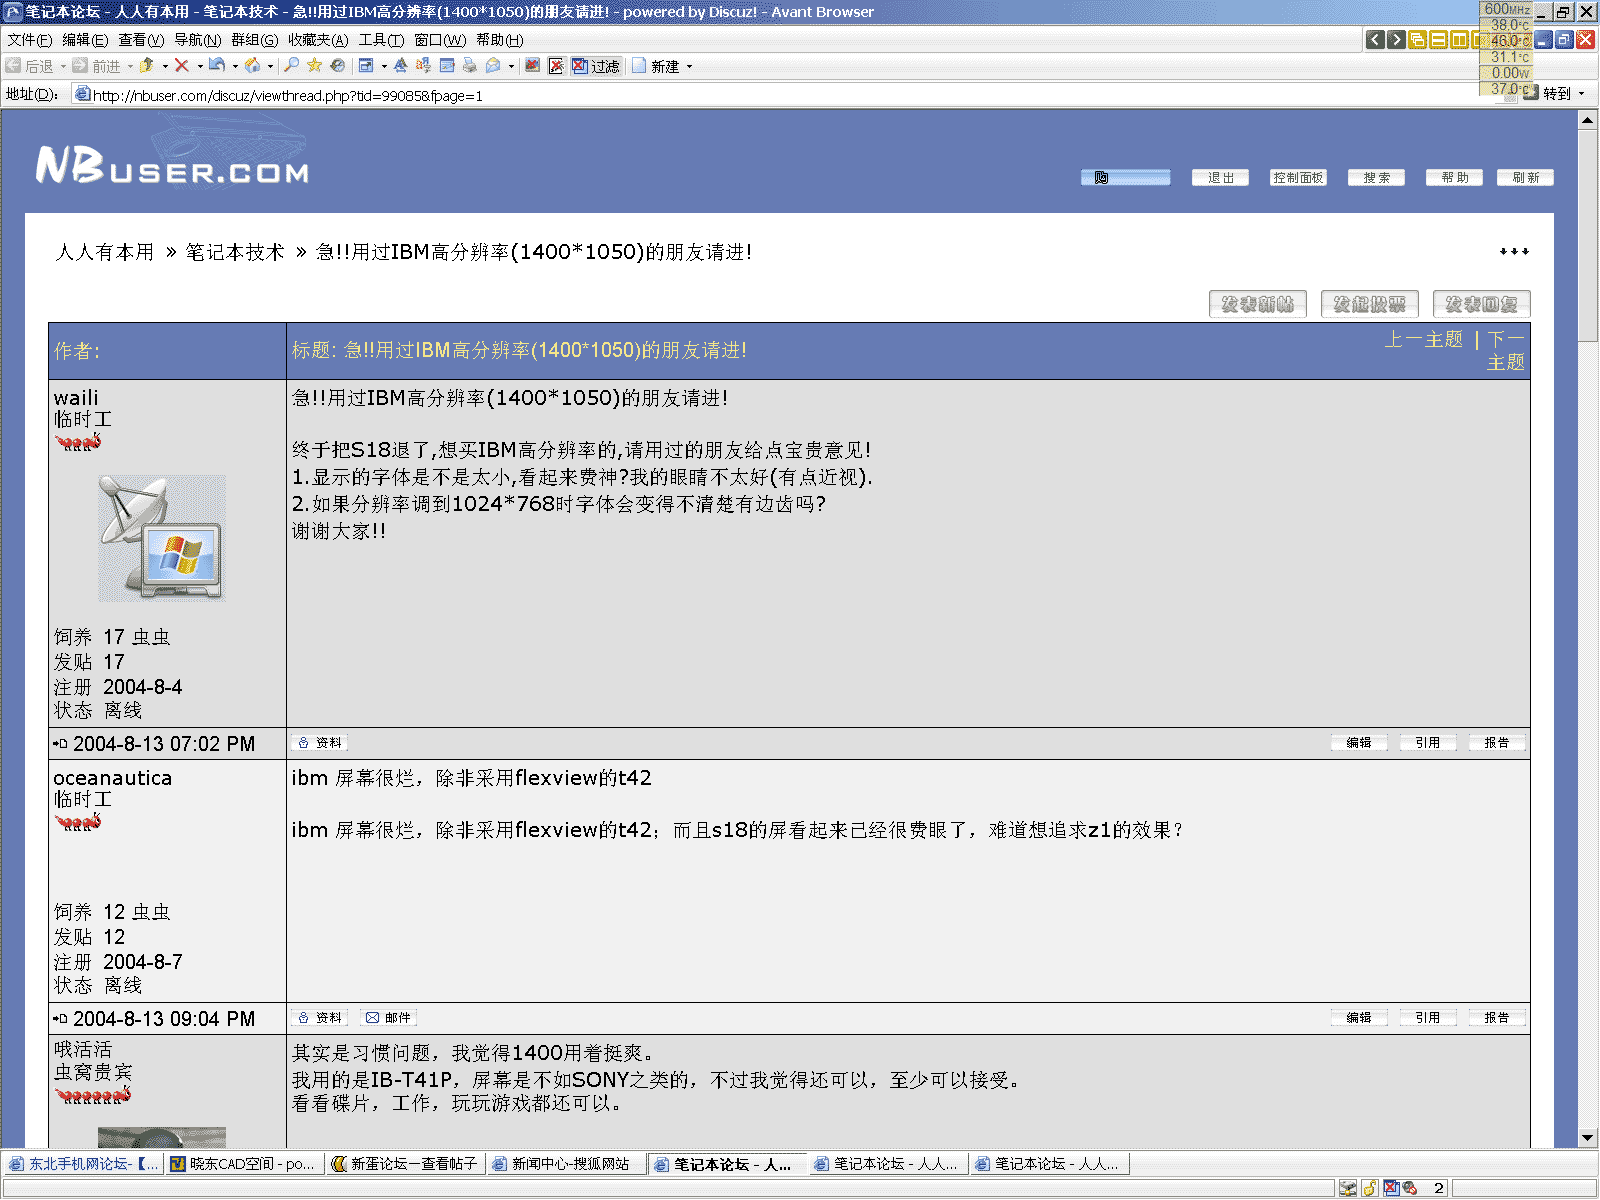
Task: Open the 编辑(E) menu
Action: coord(85,40)
